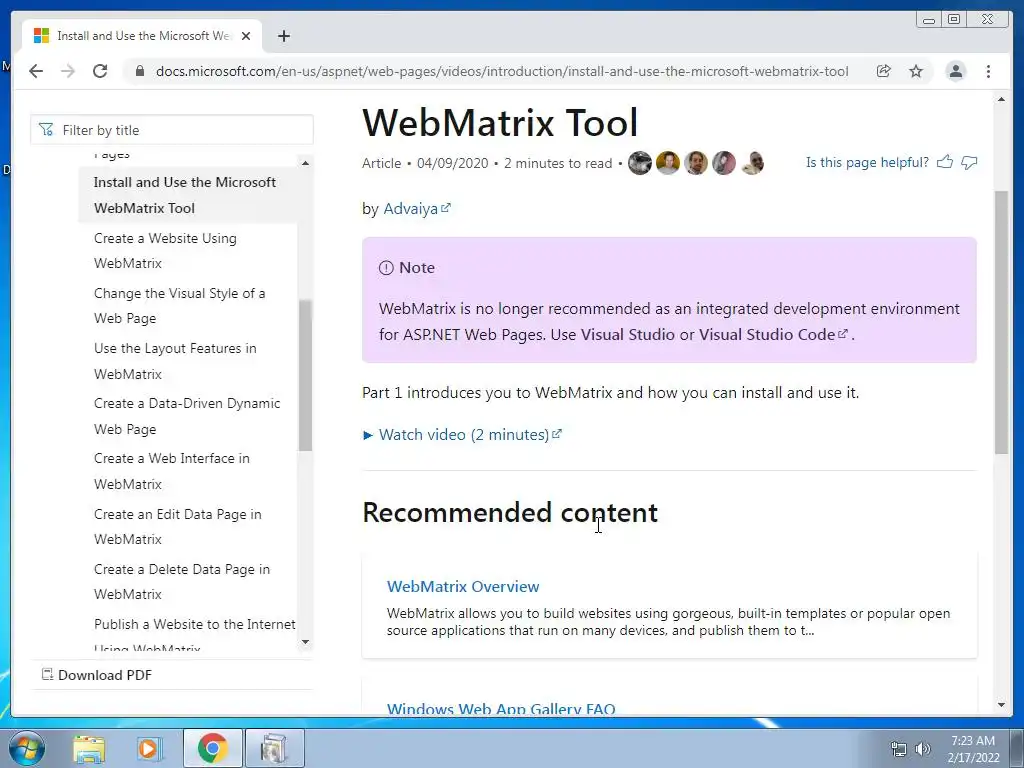Image resolution: width=1024 pixels, height=768 pixels.
Task: Go back using the browser back arrow
Action: (x=36, y=71)
